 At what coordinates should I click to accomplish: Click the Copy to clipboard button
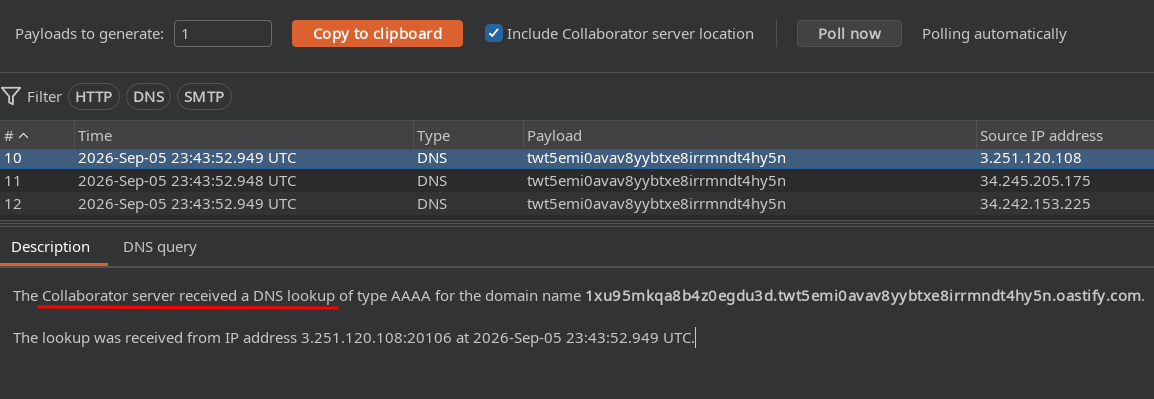tap(378, 34)
